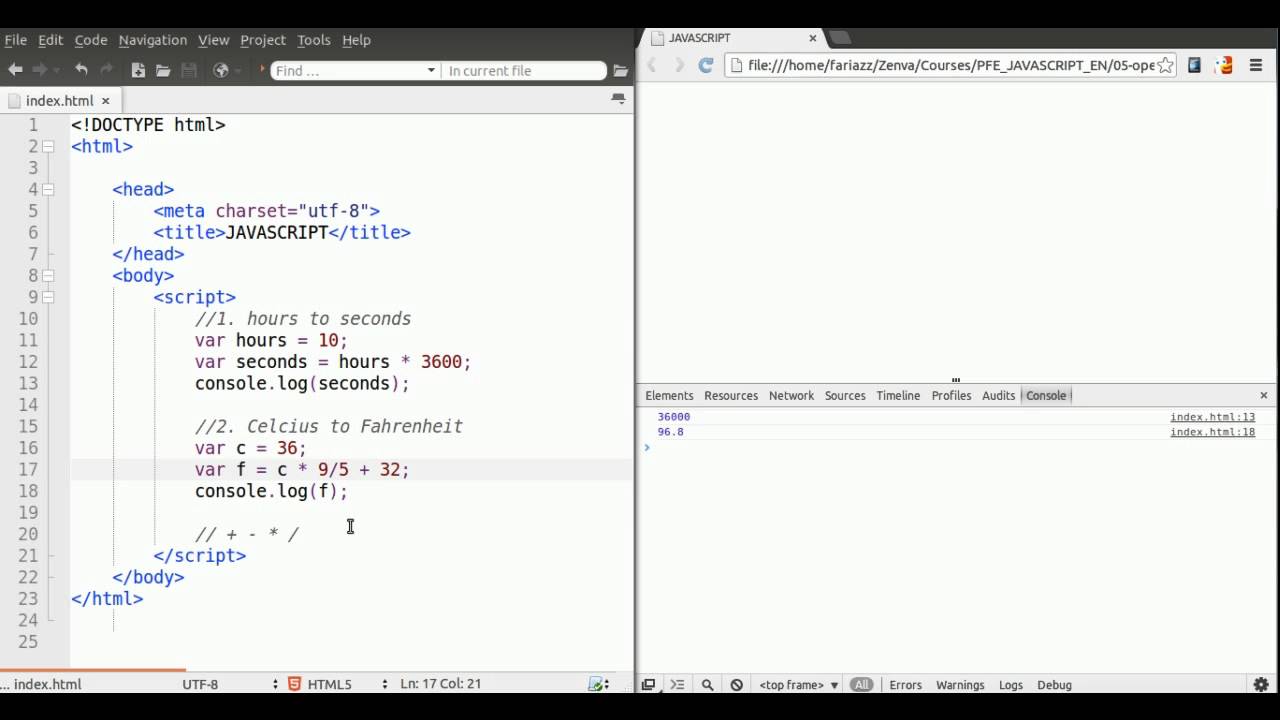The image size is (1280, 720).
Task: Click the DevTools search magnifier icon
Action: tap(707, 685)
